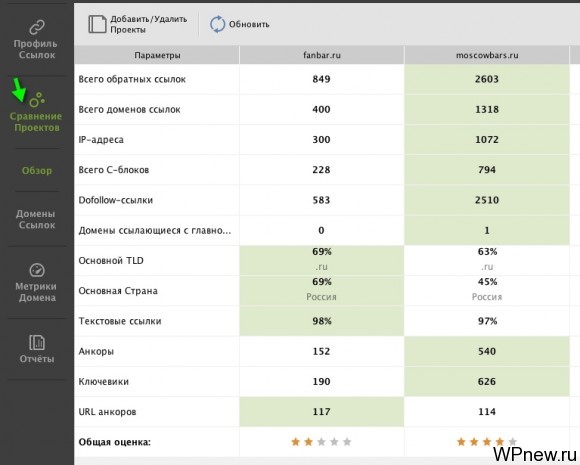Select the IP-адреса row label
This screenshot has width=580, height=465.
(101, 140)
